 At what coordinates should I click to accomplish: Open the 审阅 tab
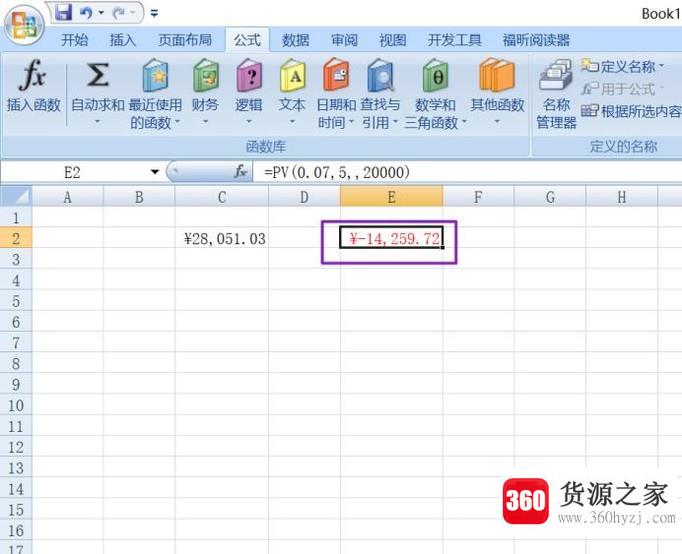(x=344, y=40)
